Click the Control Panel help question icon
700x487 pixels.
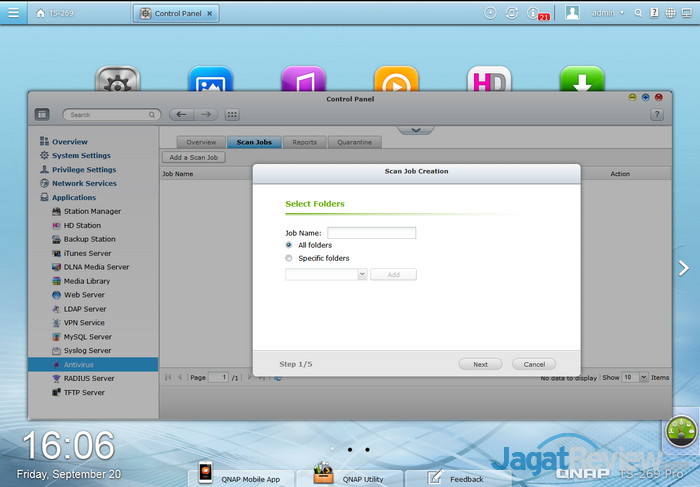click(x=656, y=115)
